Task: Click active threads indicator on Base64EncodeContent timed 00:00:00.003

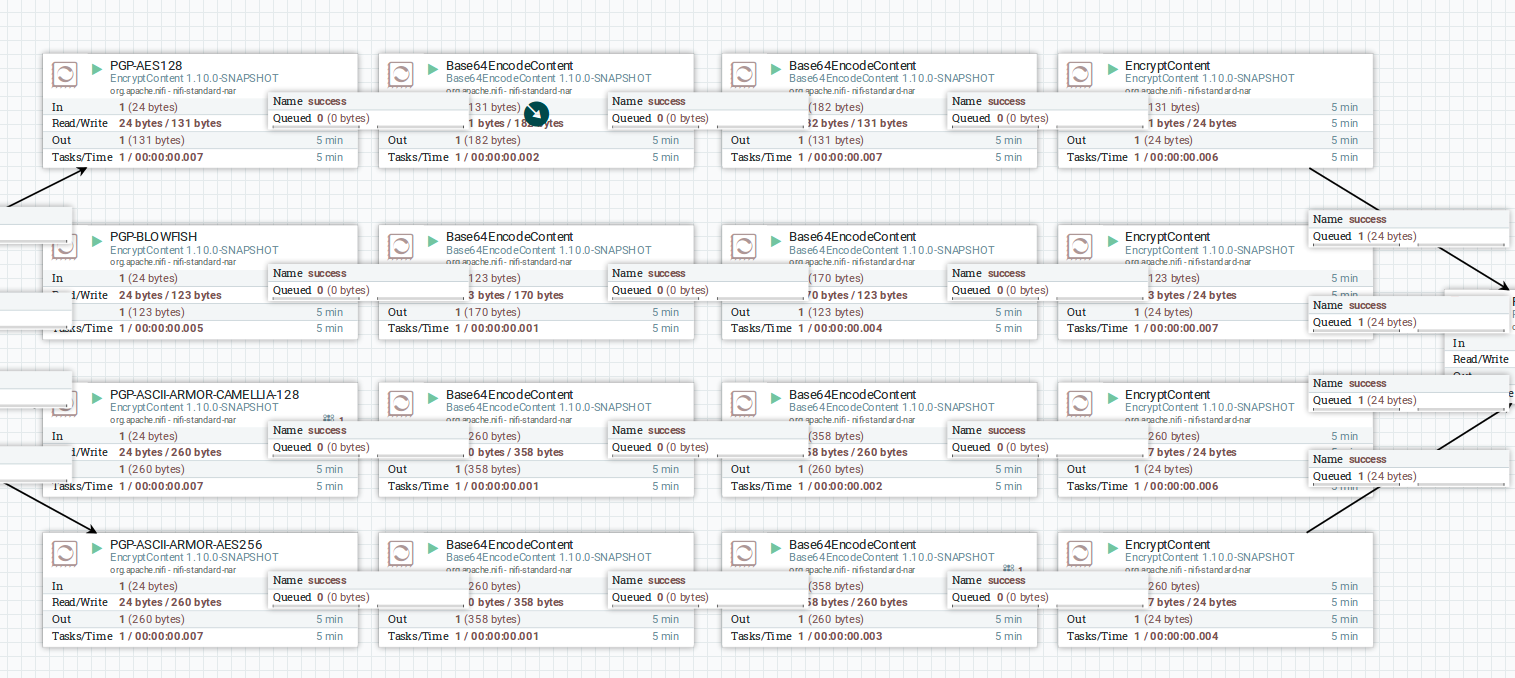Action: tap(1012, 570)
